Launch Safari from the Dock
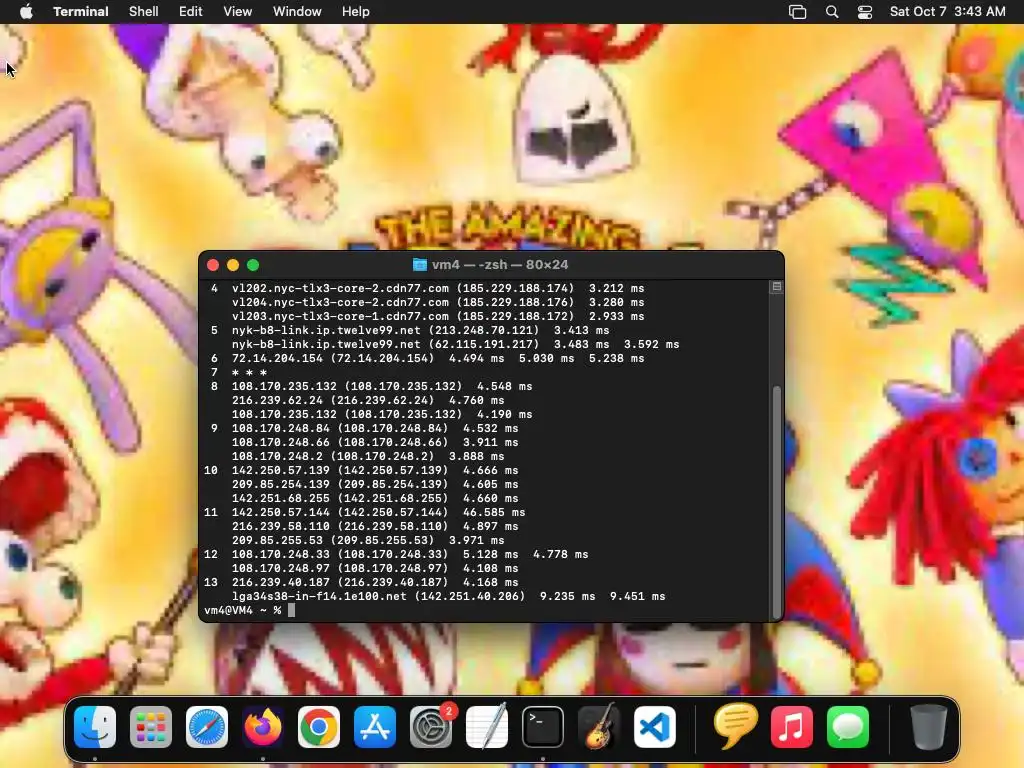The height and width of the screenshot is (768, 1024). pos(207,727)
